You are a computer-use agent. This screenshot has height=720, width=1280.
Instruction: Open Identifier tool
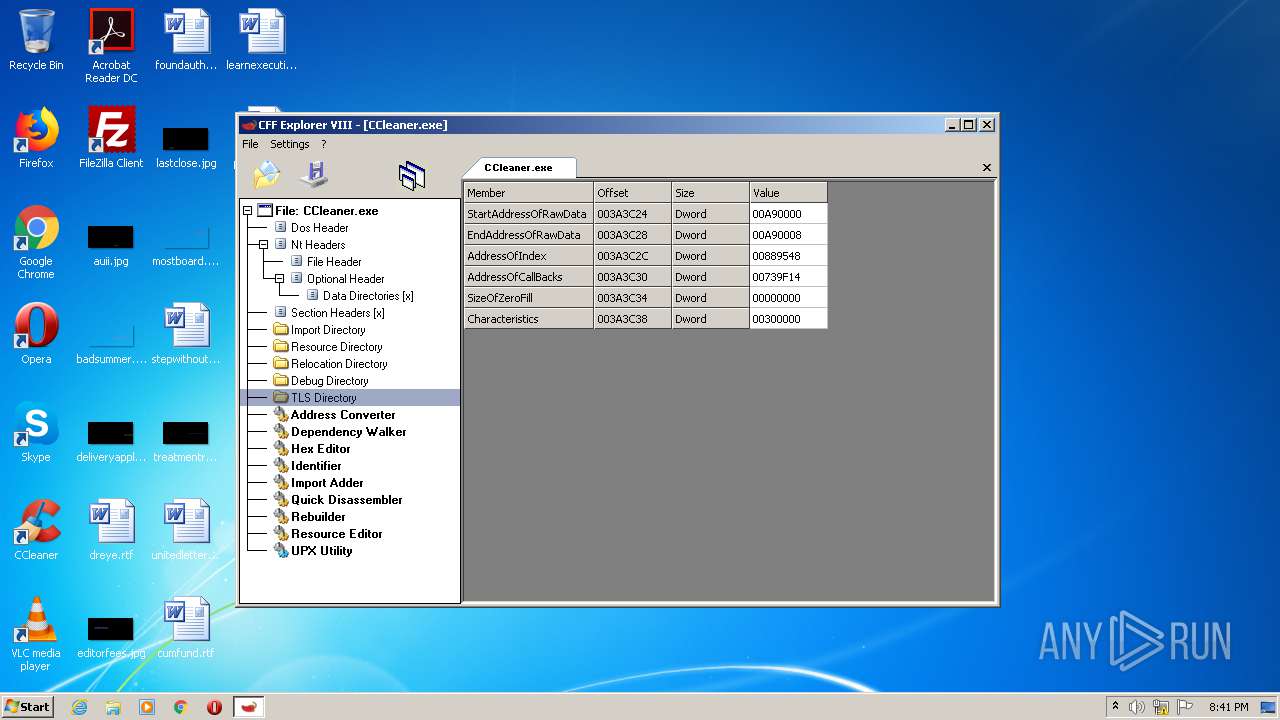point(316,466)
